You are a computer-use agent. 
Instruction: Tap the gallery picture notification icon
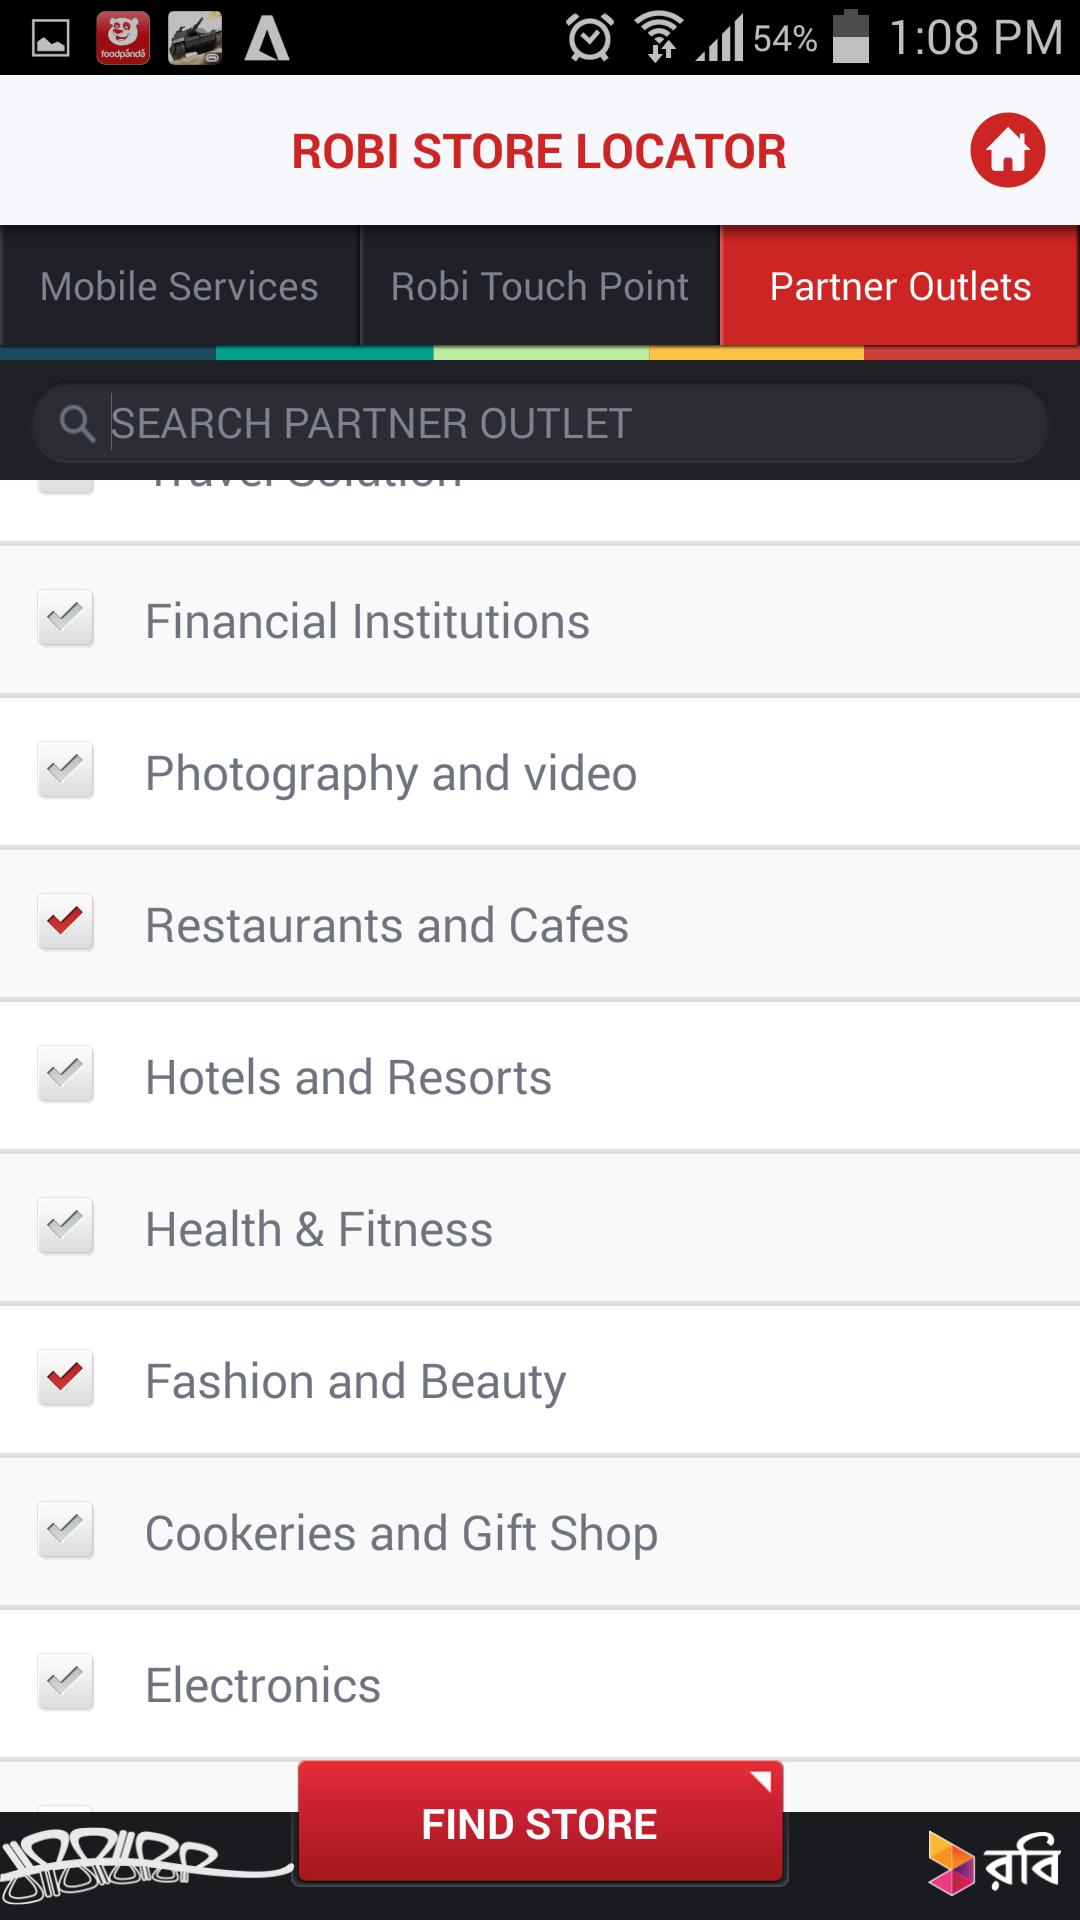tap(50, 38)
